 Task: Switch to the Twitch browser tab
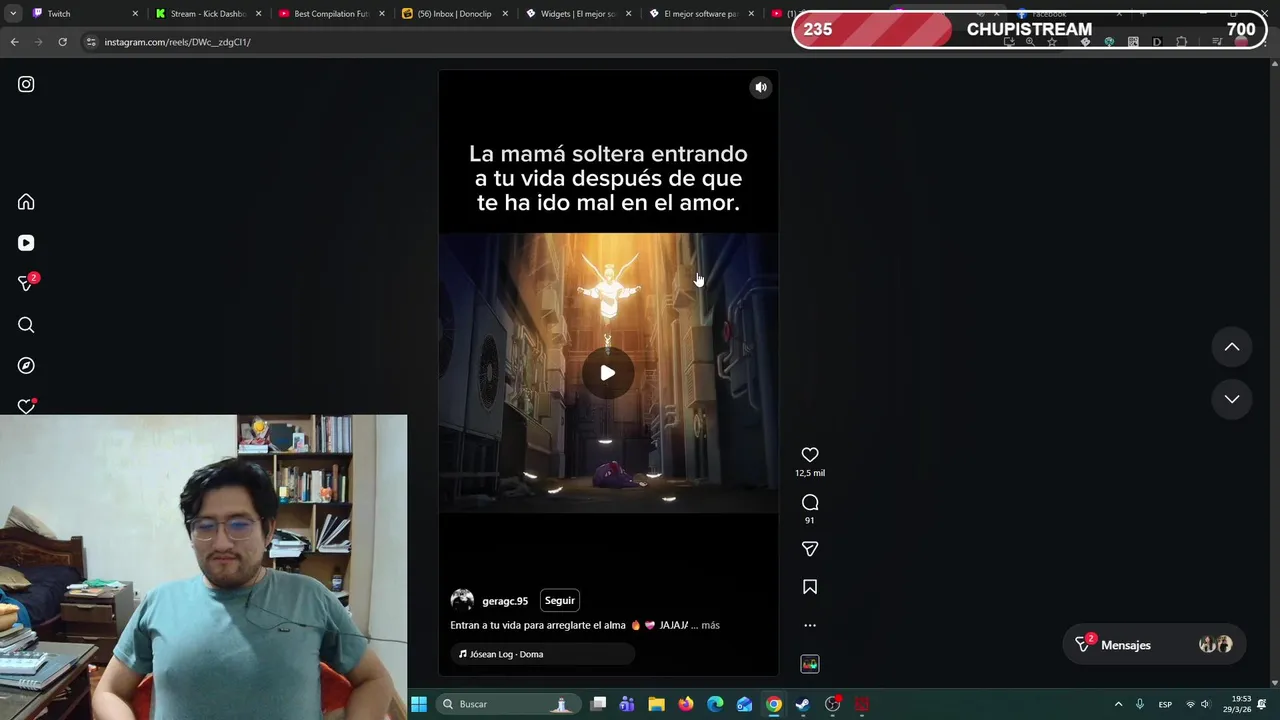(85, 14)
